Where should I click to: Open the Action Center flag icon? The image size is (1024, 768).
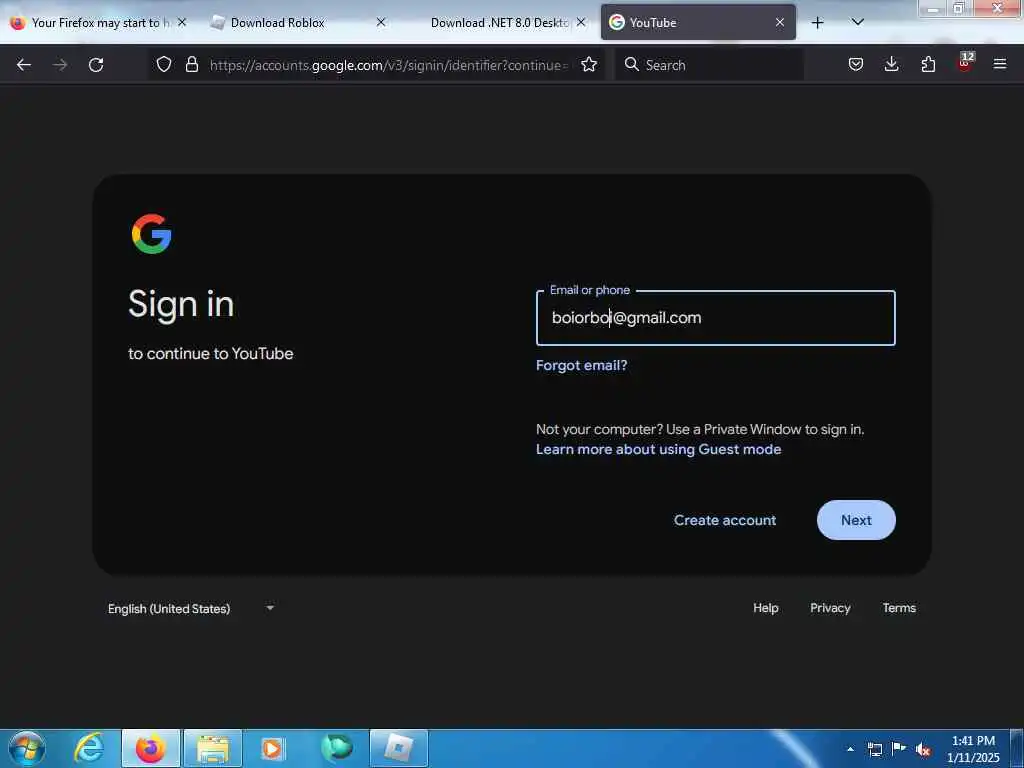[899, 749]
